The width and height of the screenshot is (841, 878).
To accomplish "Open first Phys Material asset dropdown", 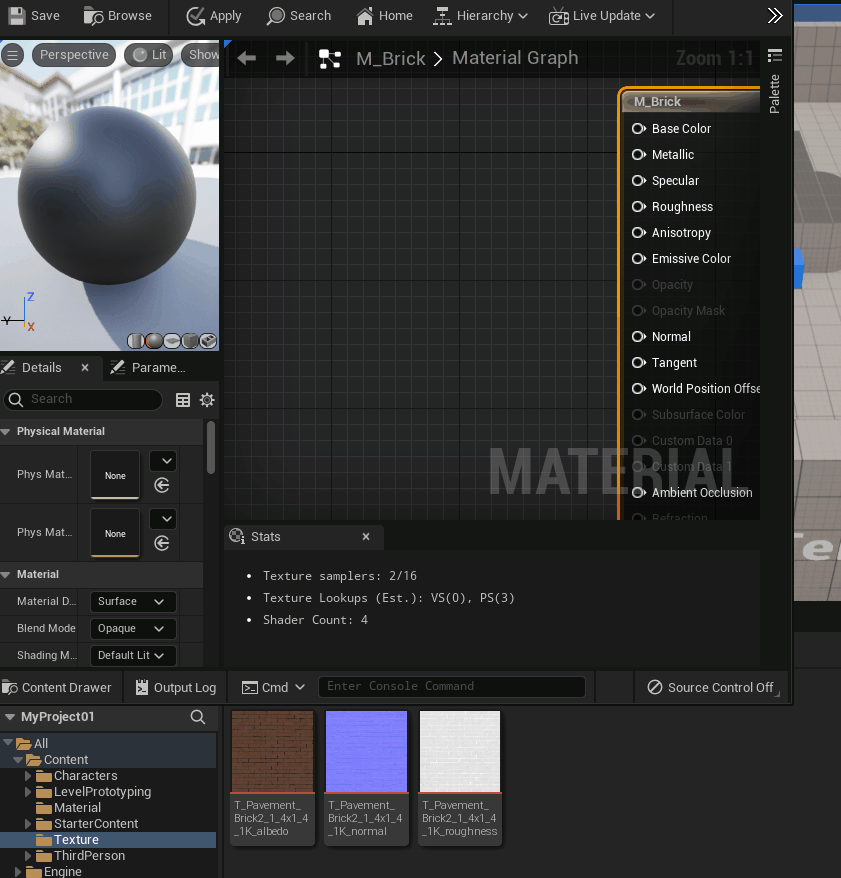I will (x=163, y=461).
